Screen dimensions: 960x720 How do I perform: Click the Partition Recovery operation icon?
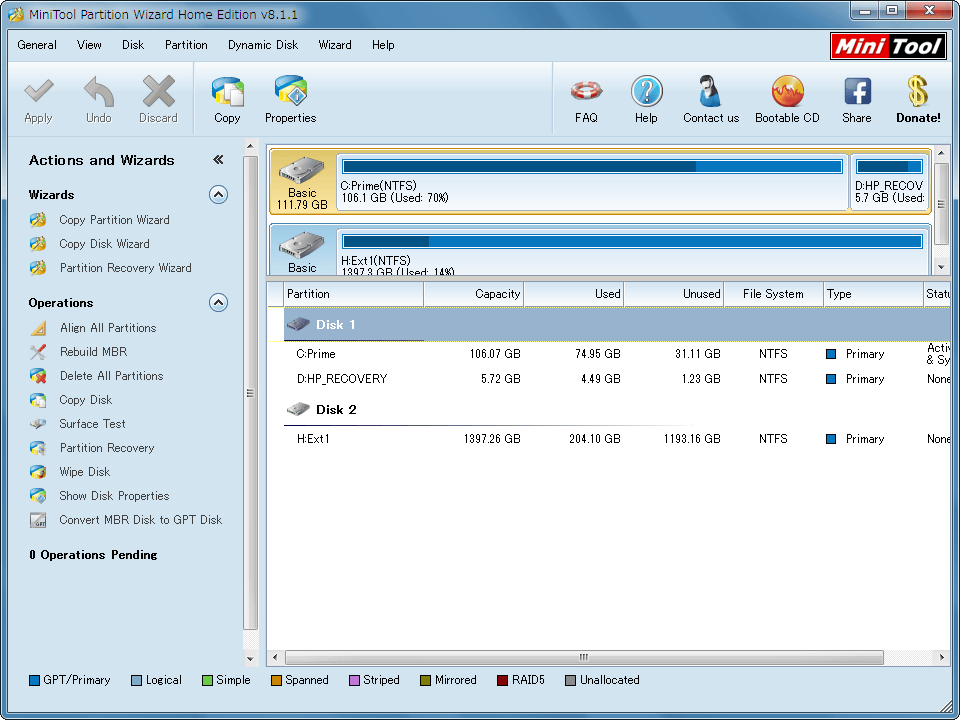pos(38,448)
